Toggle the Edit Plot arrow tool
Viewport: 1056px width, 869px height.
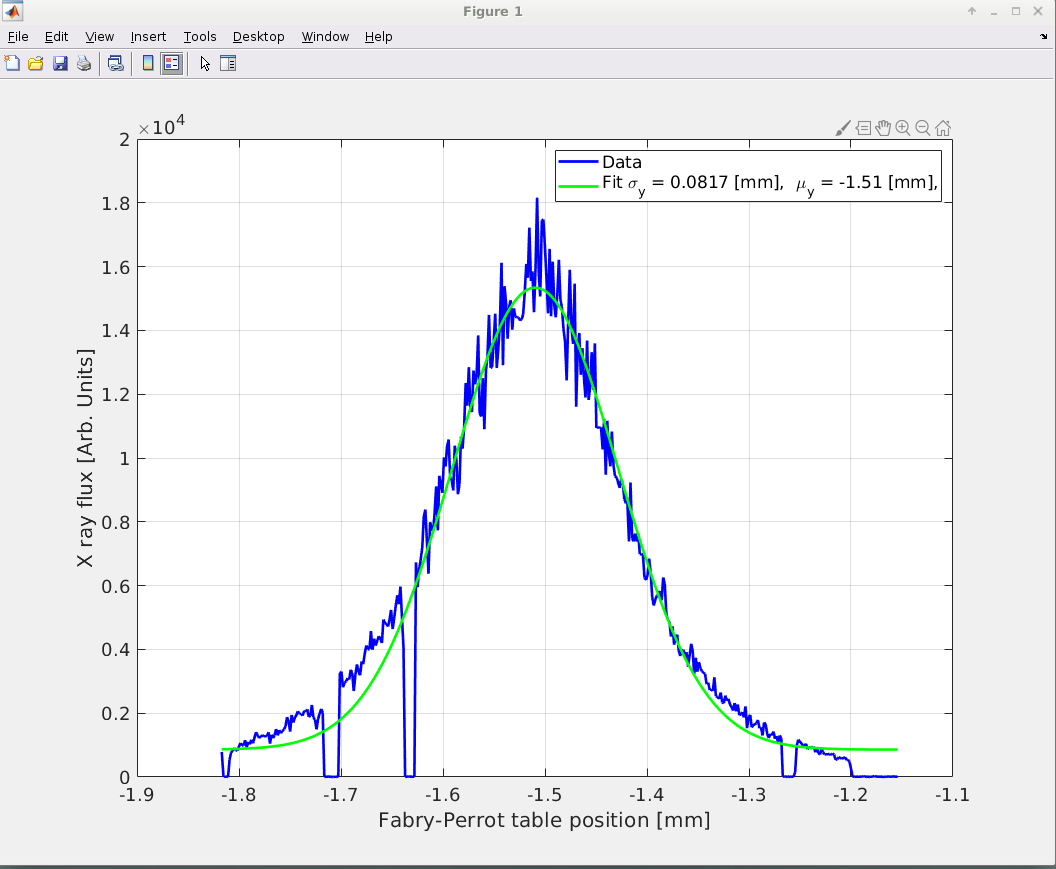coord(205,64)
